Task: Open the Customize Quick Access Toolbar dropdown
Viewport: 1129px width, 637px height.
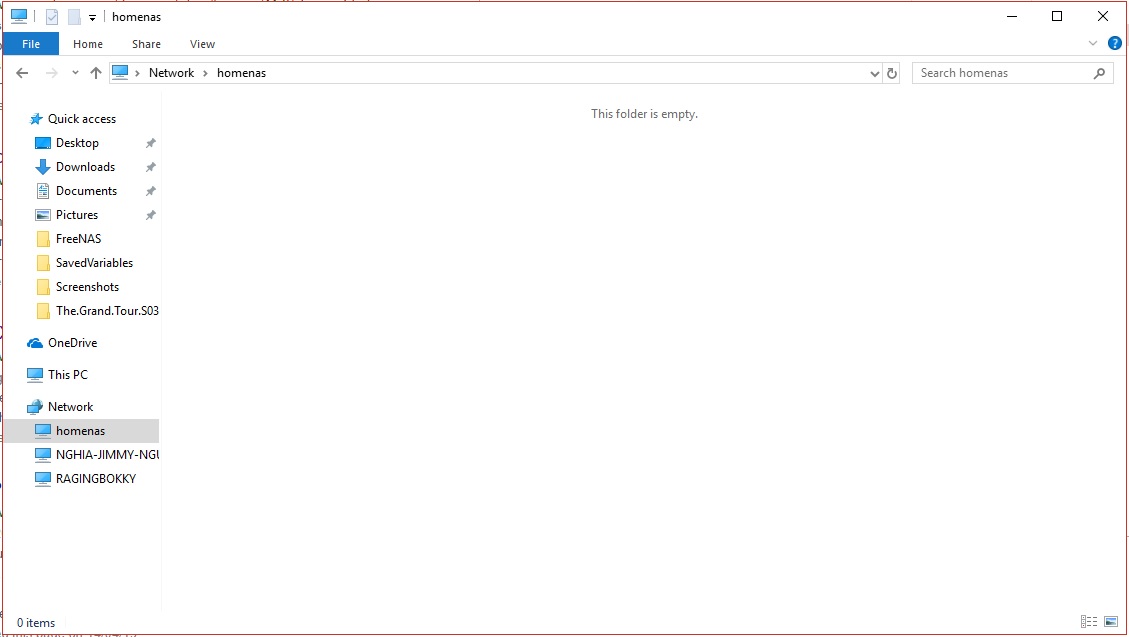Action: [x=92, y=17]
